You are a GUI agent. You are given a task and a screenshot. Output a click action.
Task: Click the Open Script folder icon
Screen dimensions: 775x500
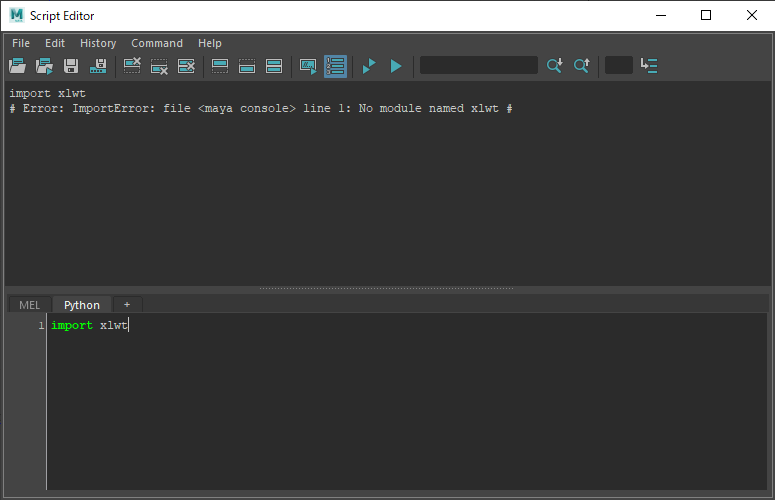(18, 66)
